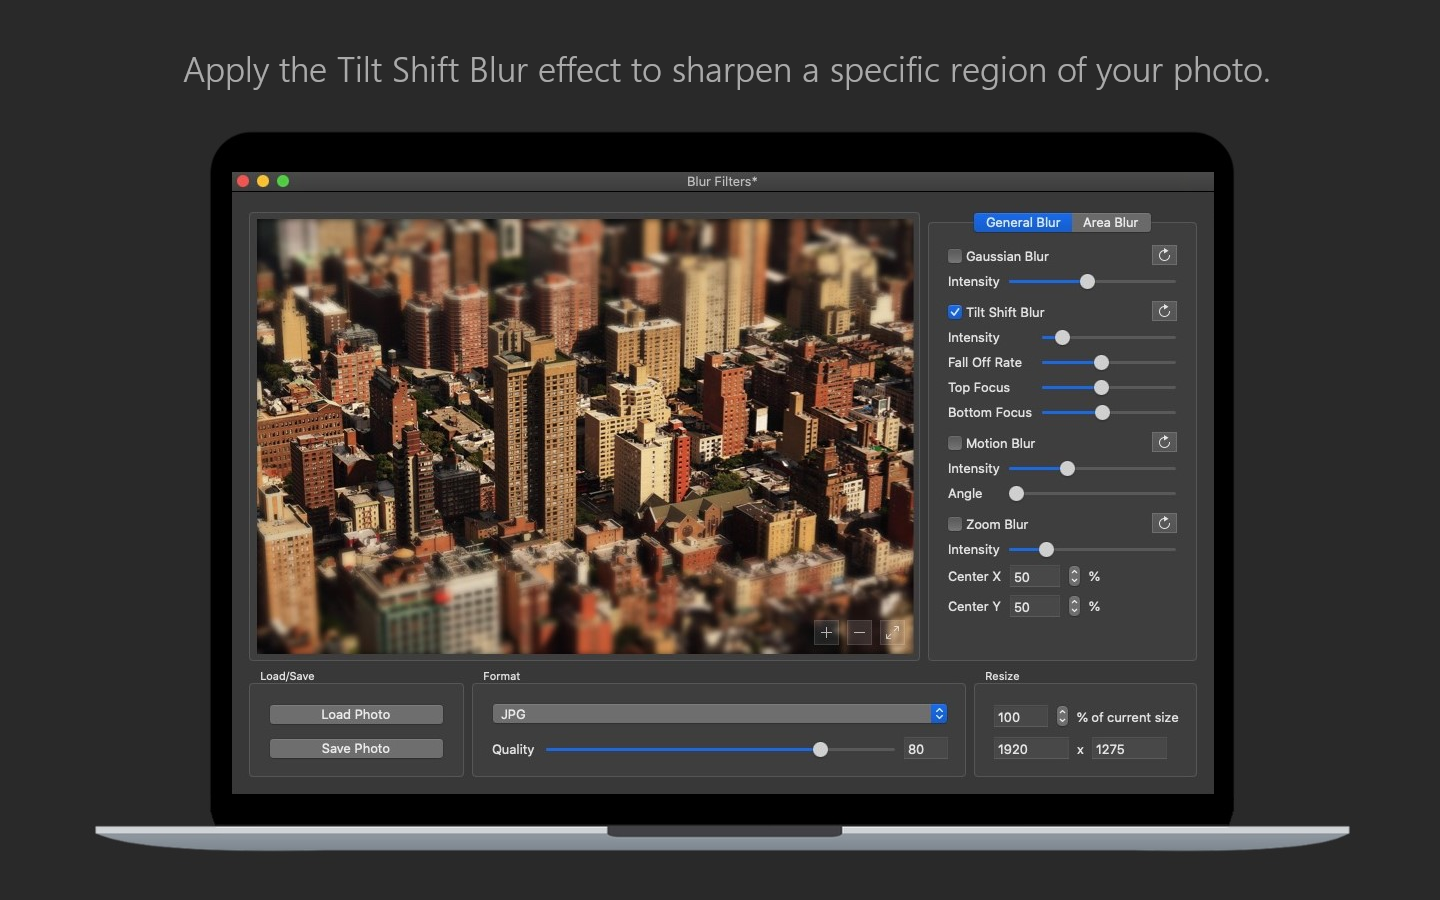Select the General Blur tab
The width and height of the screenshot is (1440, 900).
pos(1023,222)
